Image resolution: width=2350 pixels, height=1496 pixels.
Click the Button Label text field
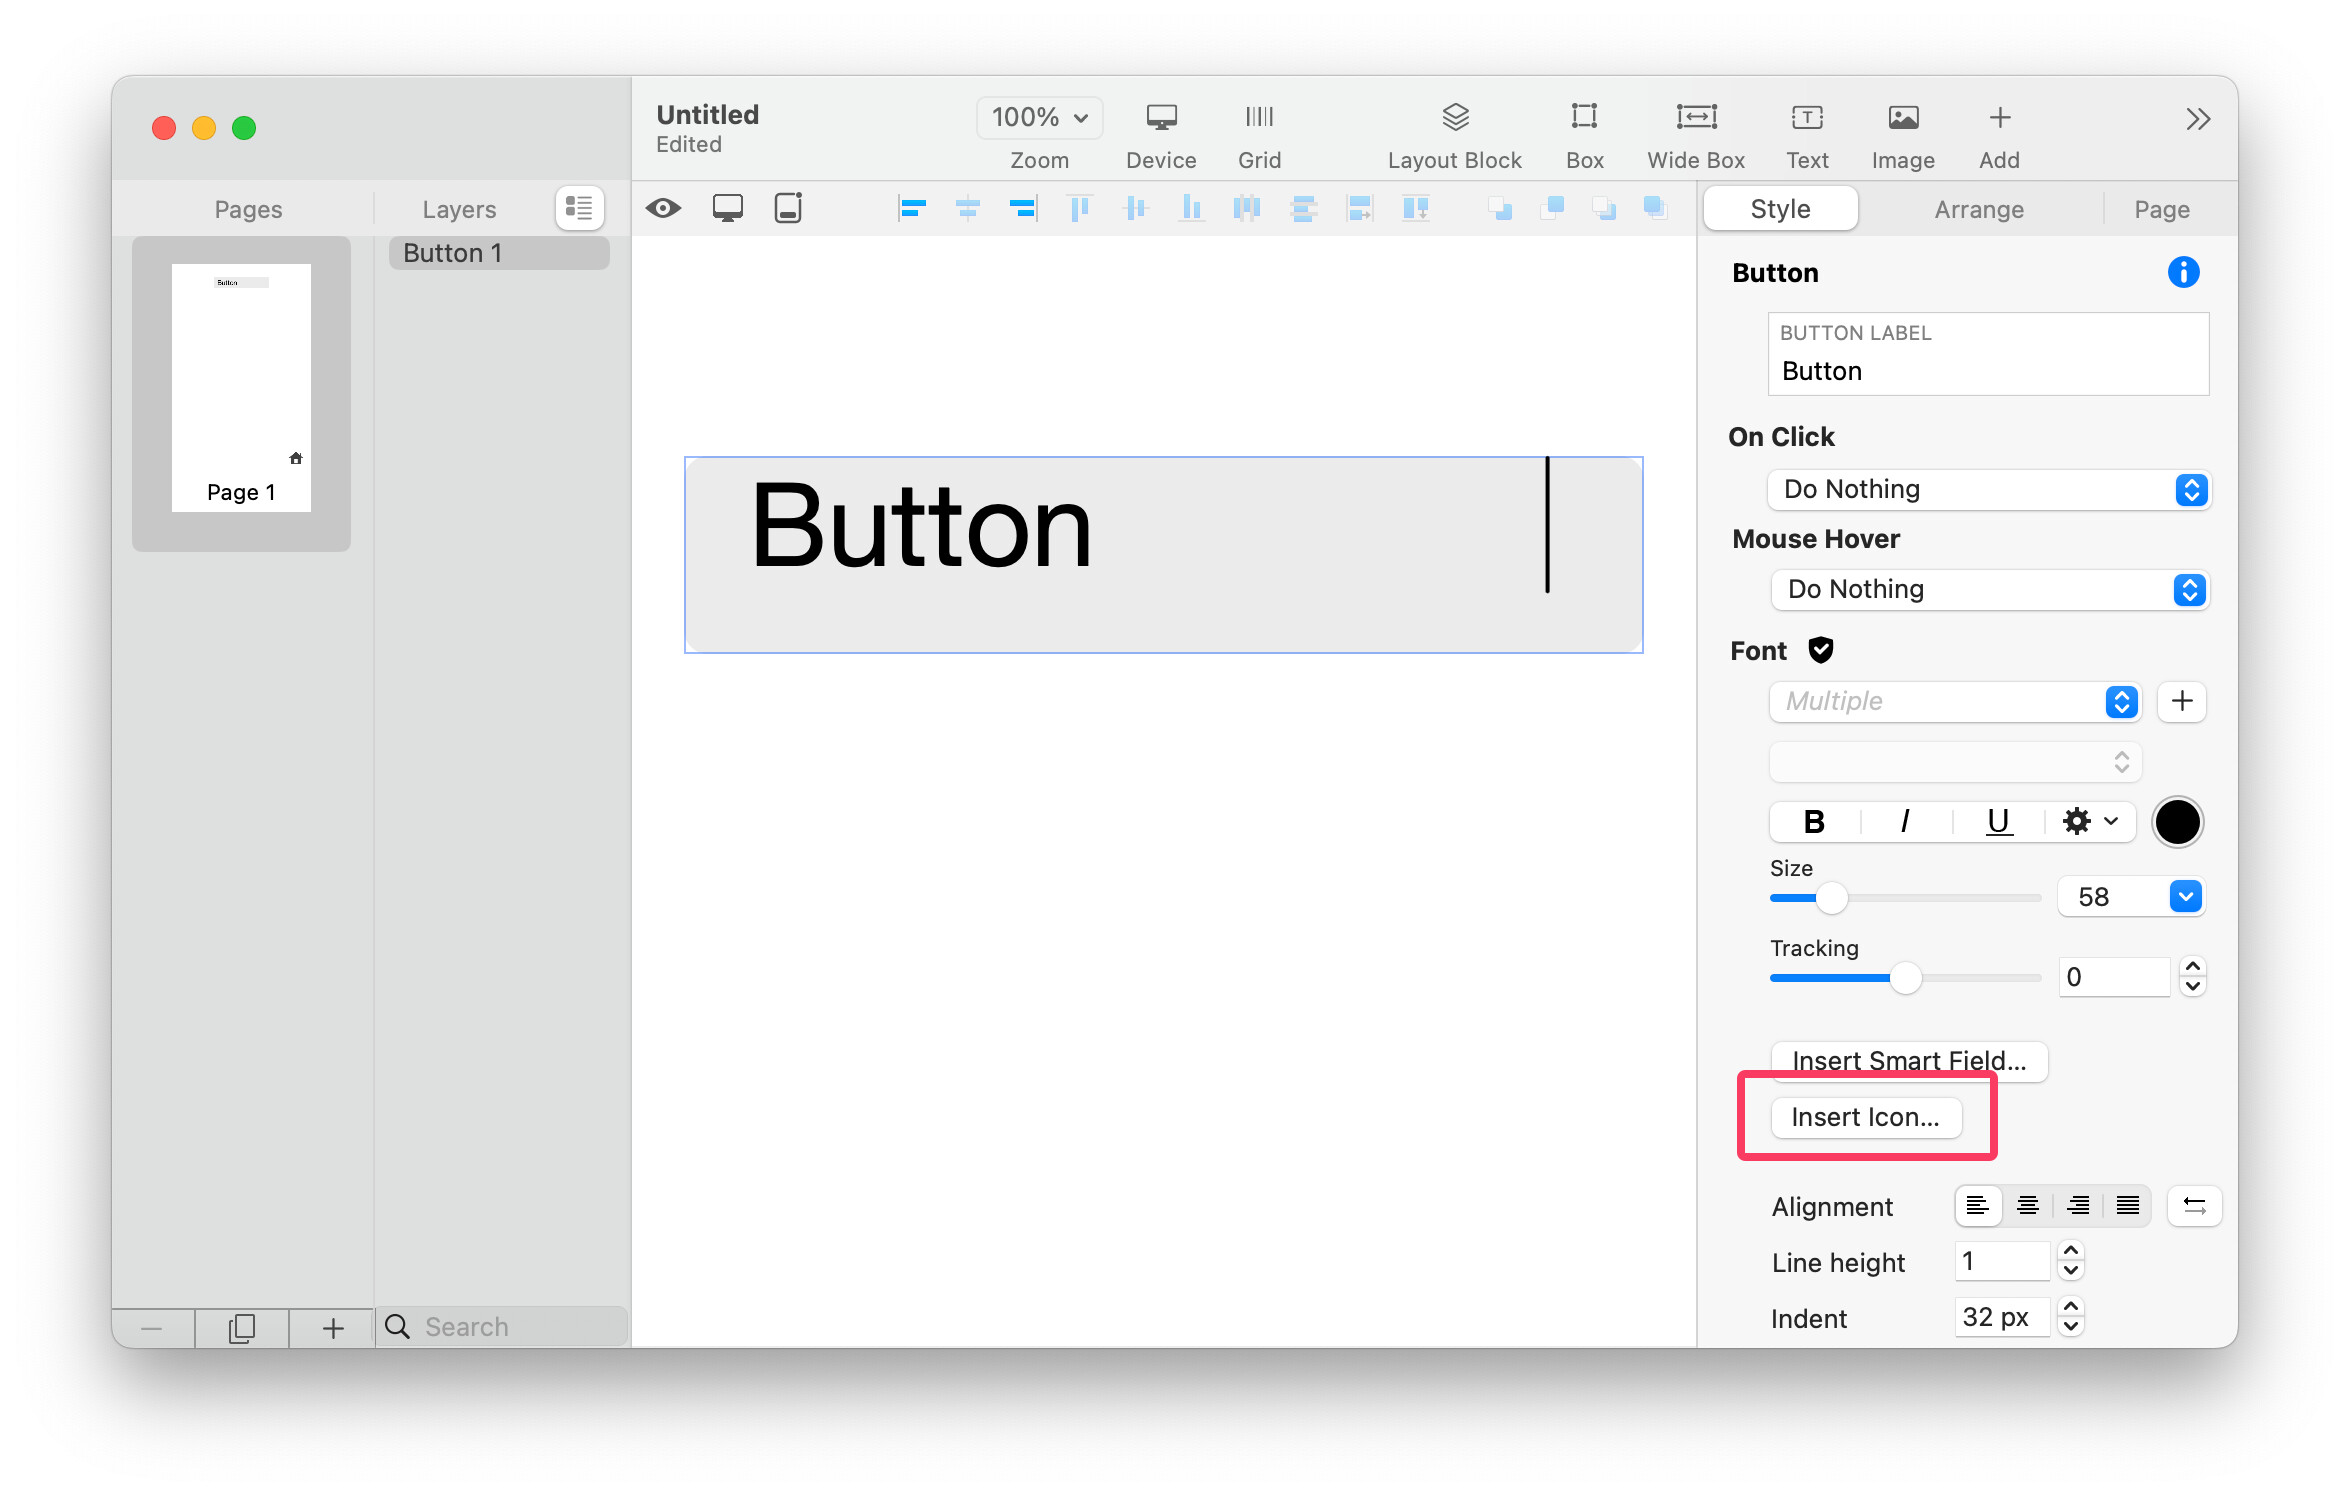point(1987,371)
